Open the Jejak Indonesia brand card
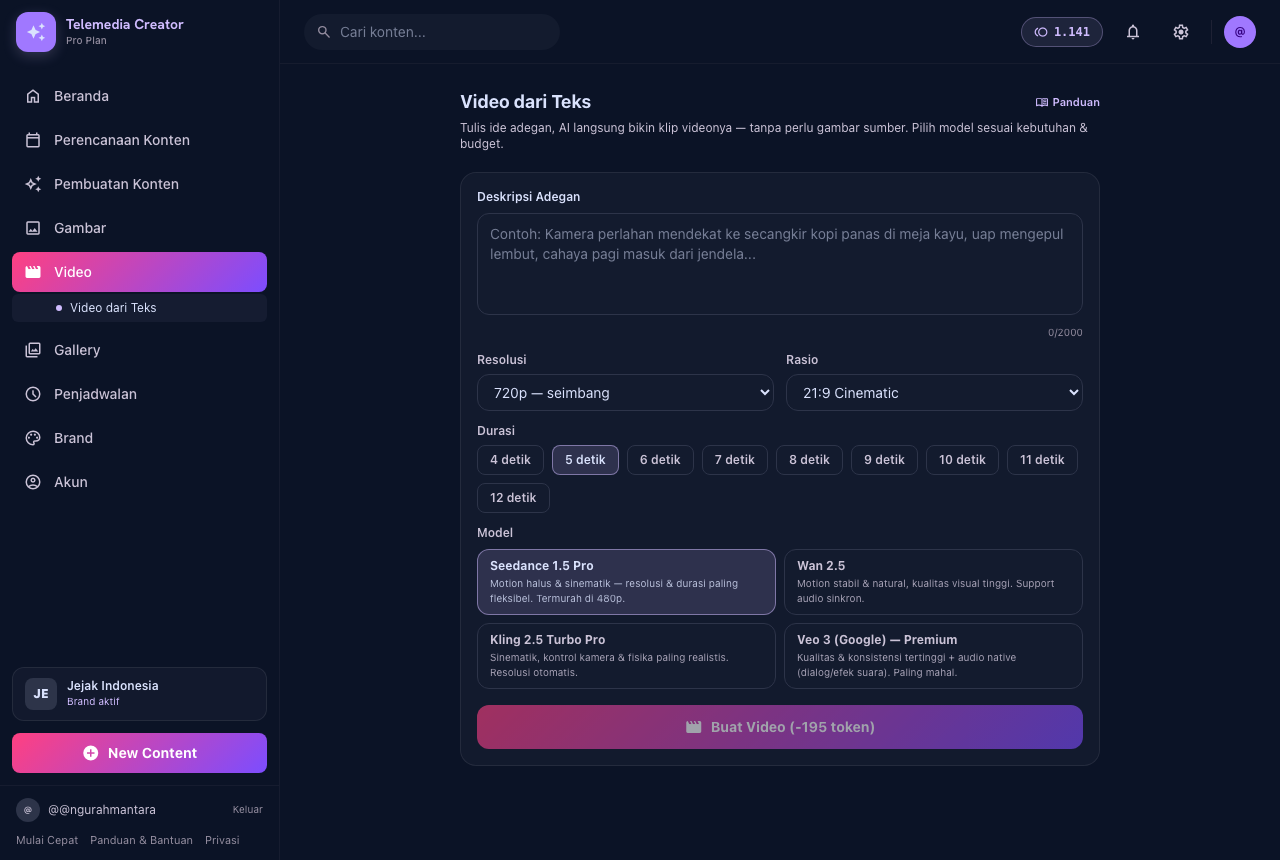The height and width of the screenshot is (860, 1280). pos(139,694)
